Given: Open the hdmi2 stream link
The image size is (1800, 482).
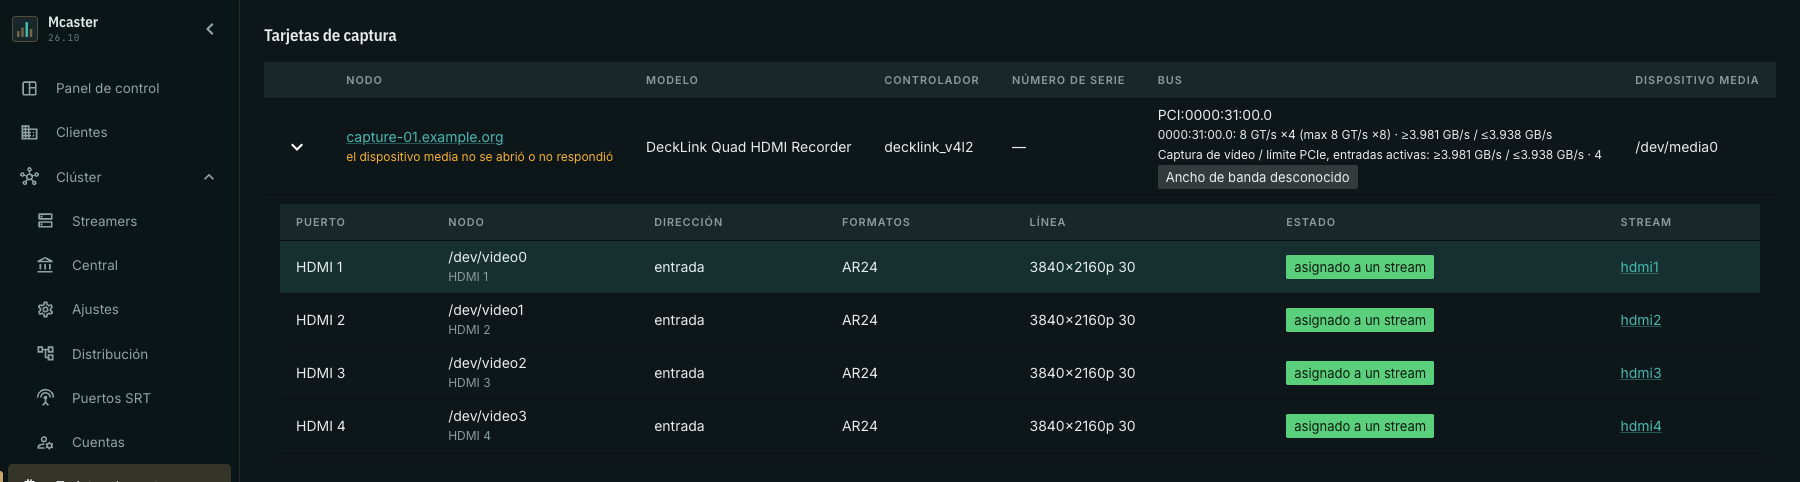Looking at the screenshot, I should (x=1640, y=320).
